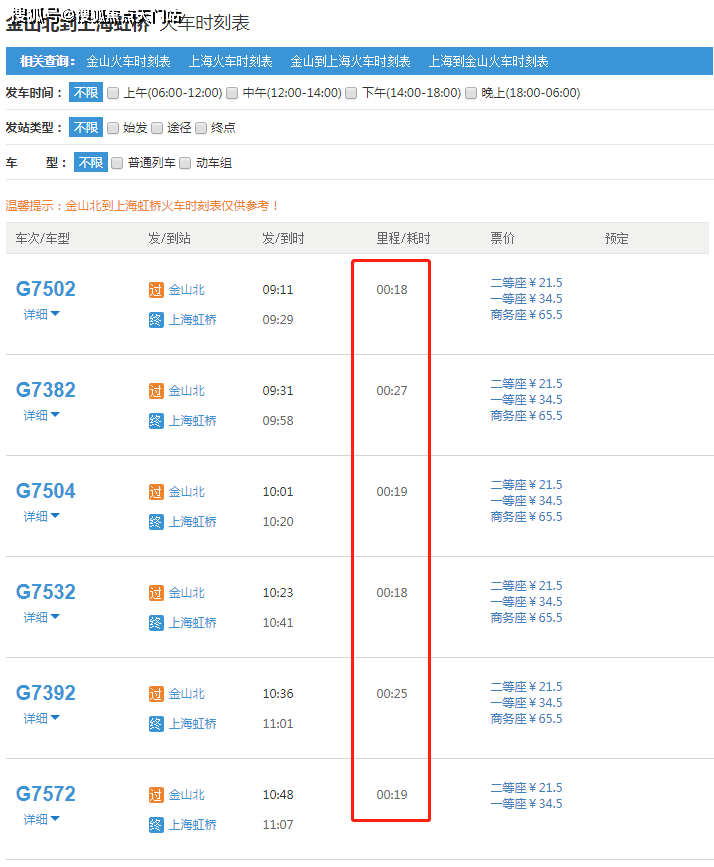The image size is (714, 867).
Task: Check the 晚上(18:00-06:00) time filter
Action: click(471, 93)
